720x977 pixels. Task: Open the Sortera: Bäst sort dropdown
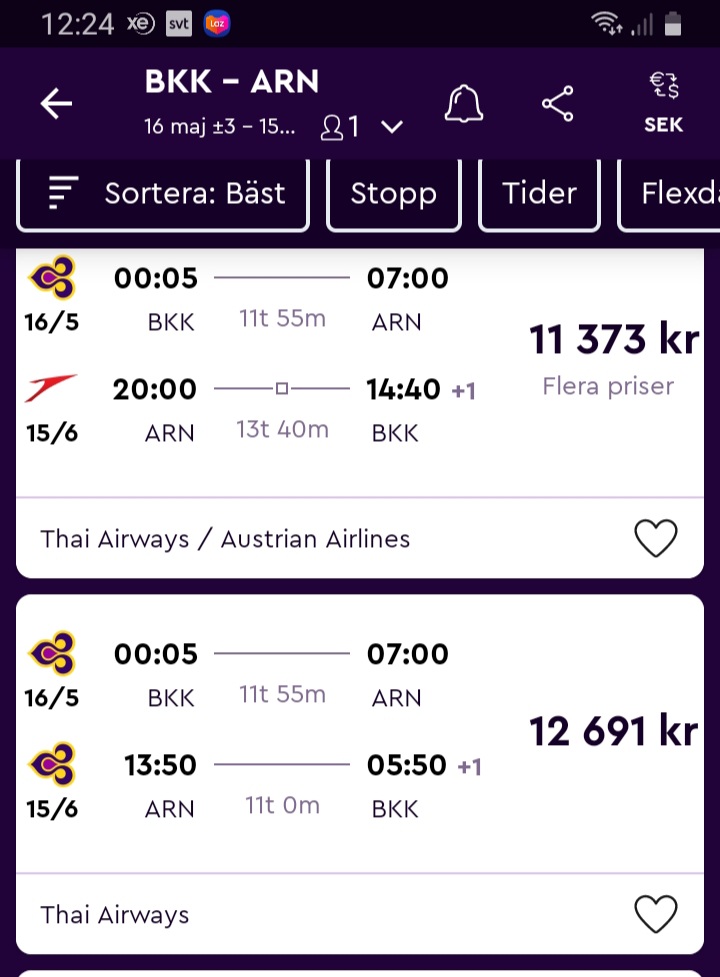(165, 193)
